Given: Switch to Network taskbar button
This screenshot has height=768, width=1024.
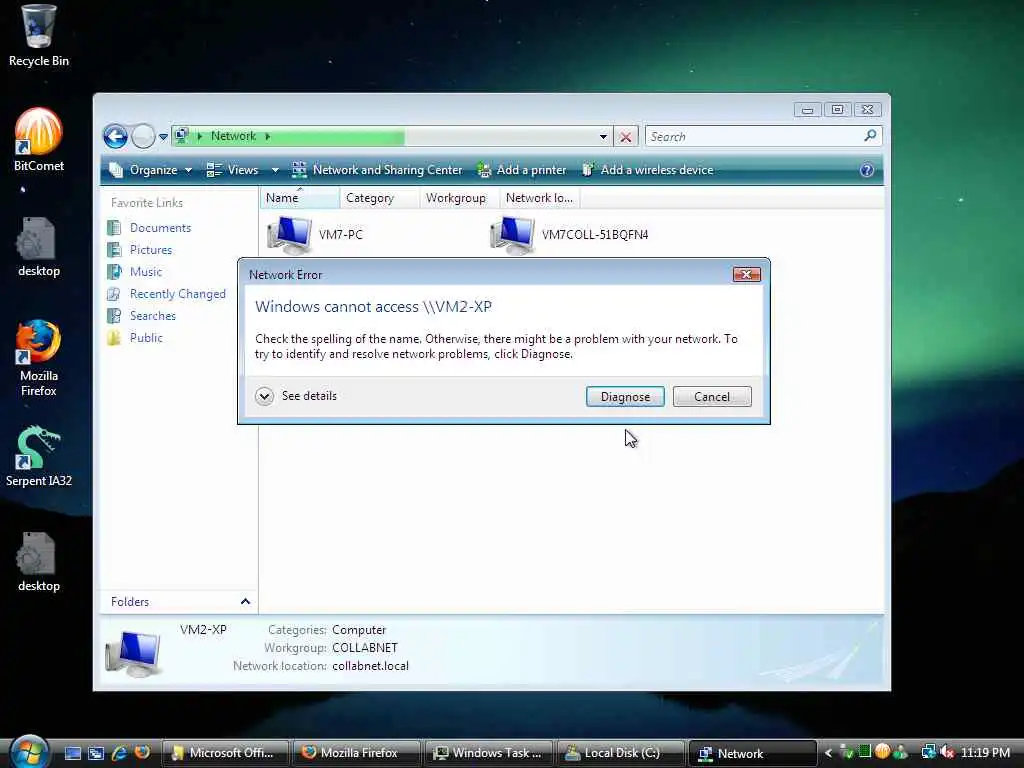Looking at the screenshot, I should click(x=752, y=753).
